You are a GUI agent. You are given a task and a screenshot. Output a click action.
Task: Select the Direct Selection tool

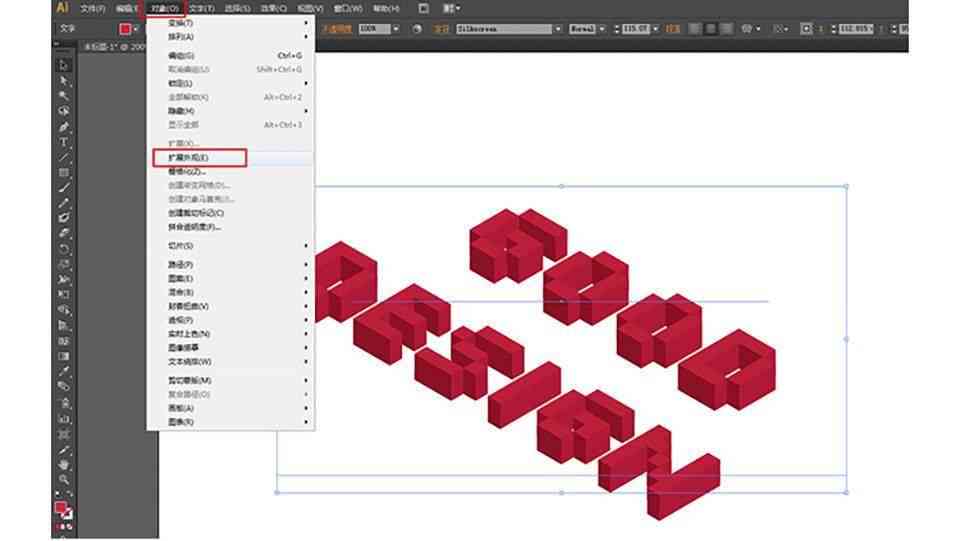64,81
